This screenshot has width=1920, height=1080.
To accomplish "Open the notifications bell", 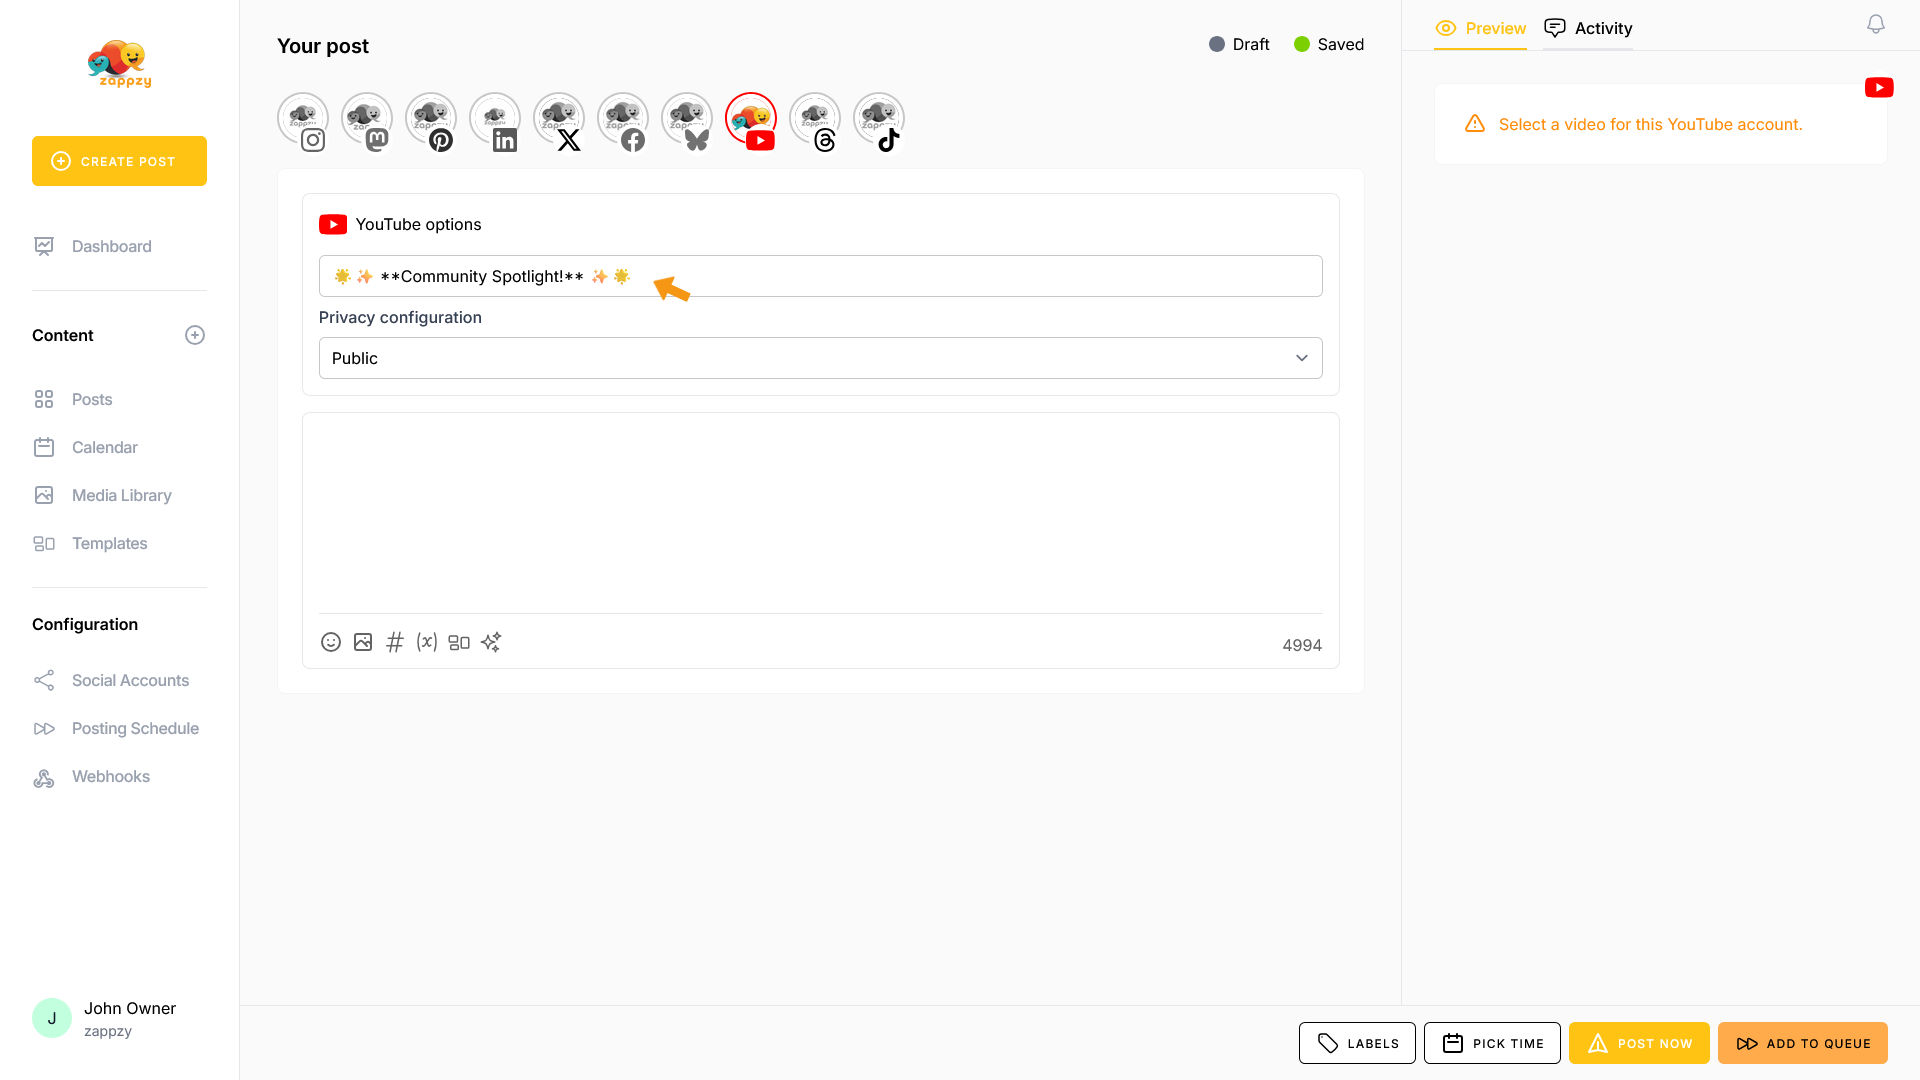I will point(1876,24).
